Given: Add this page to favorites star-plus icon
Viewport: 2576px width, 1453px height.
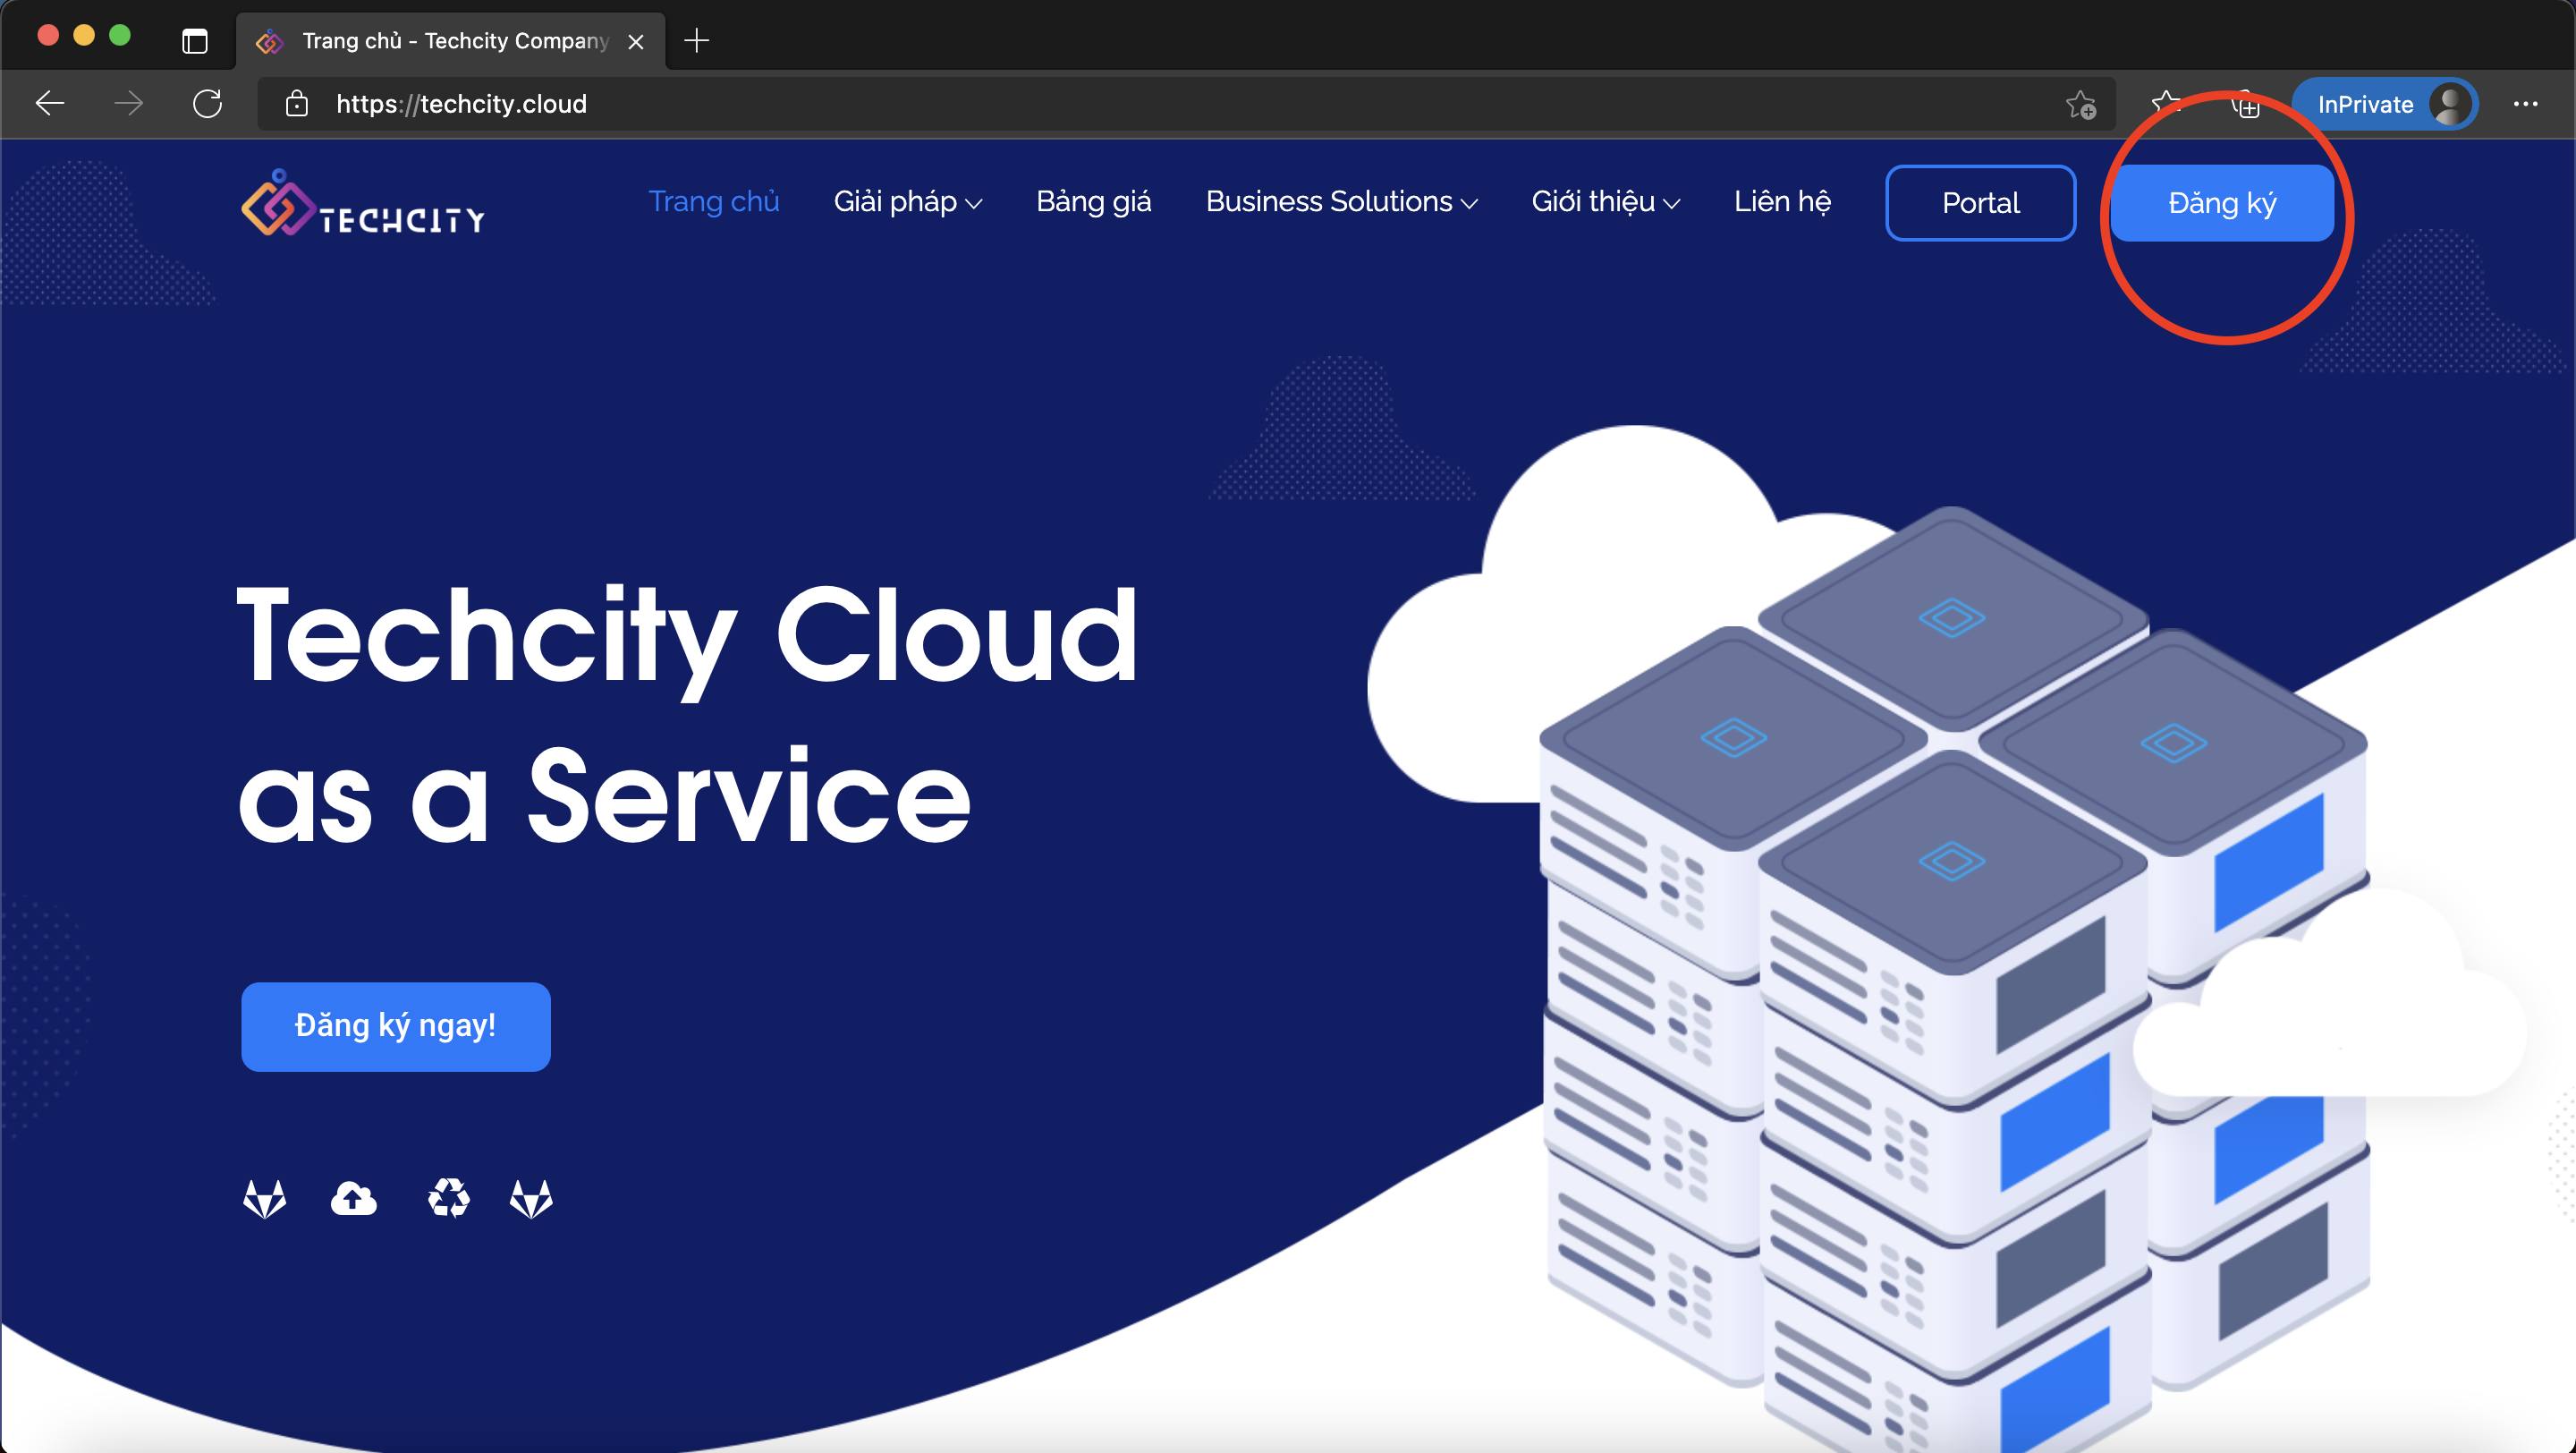Looking at the screenshot, I should [x=2080, y=104].
